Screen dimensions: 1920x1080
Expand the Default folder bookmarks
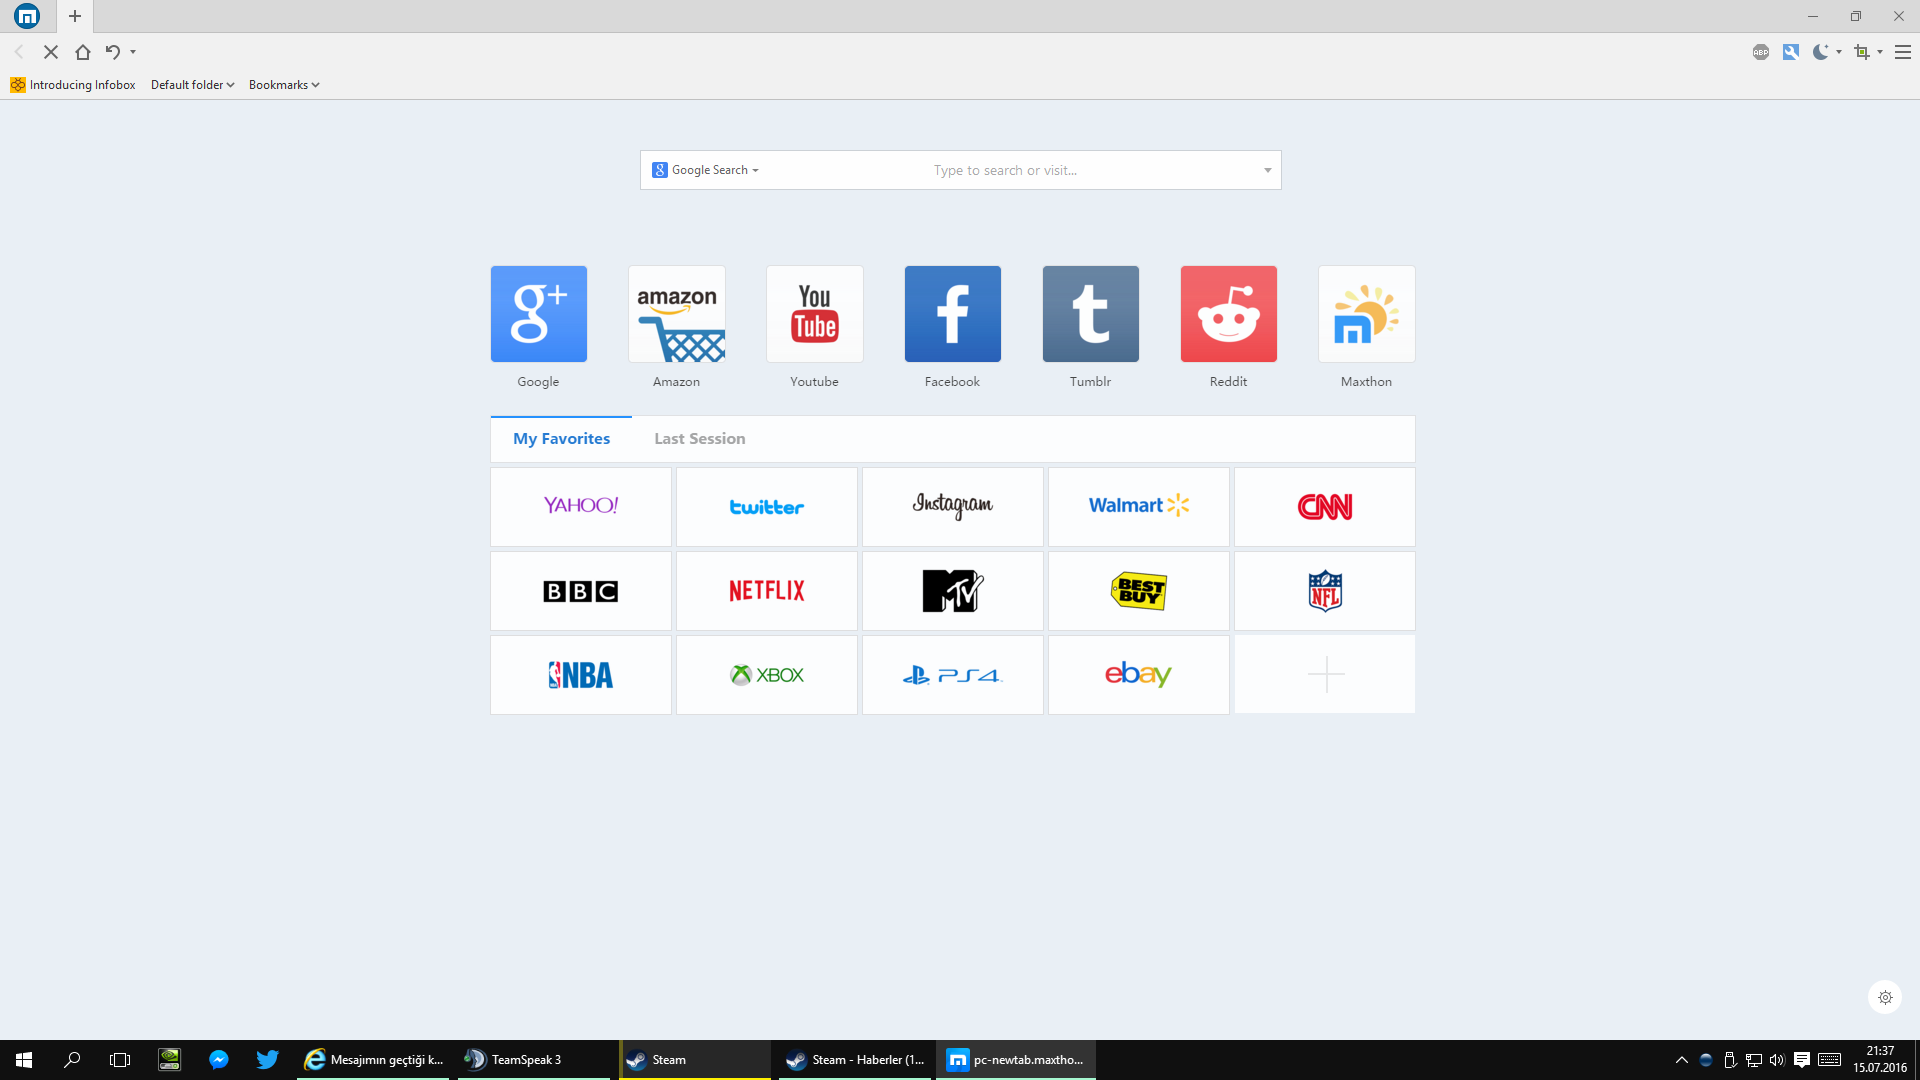tap(192, 85)
